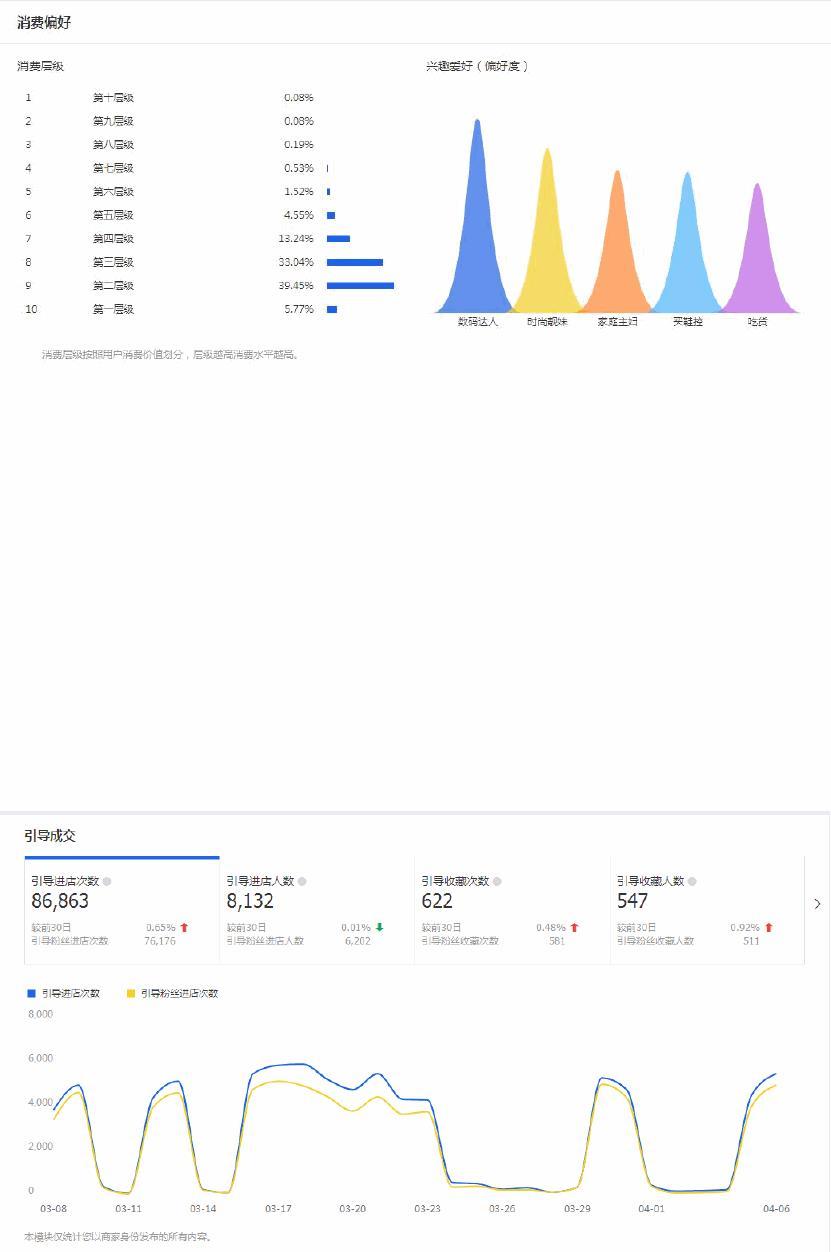The width and height of the screenshot is (831, 1252).
Task: Click the 引导成交 section heading
Action: coord(50,835)
